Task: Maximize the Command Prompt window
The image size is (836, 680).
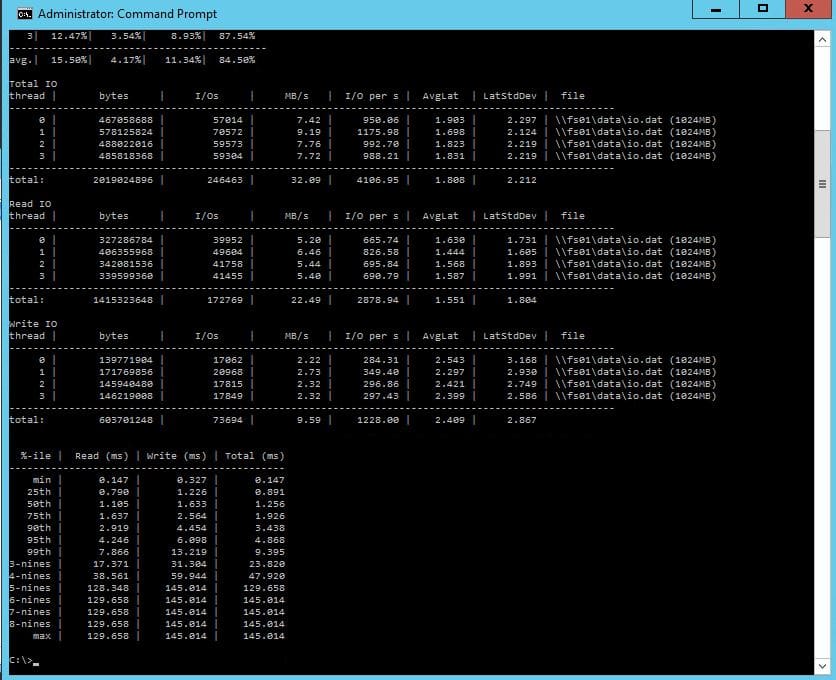Action: pos(762,9)
